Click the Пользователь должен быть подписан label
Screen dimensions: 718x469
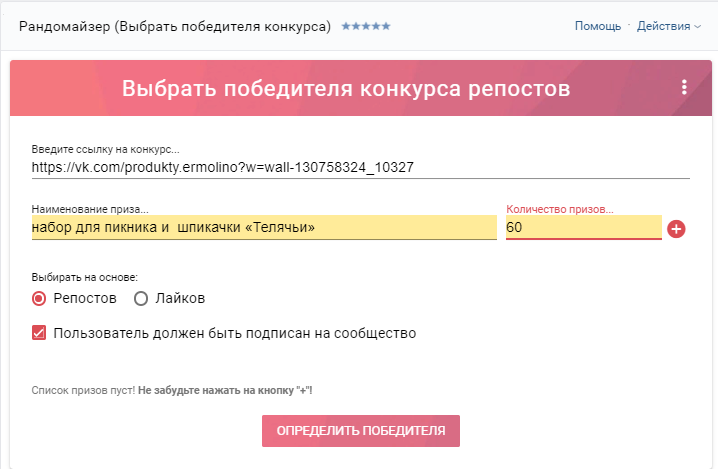pyautogui.click(x=234, y=333)
